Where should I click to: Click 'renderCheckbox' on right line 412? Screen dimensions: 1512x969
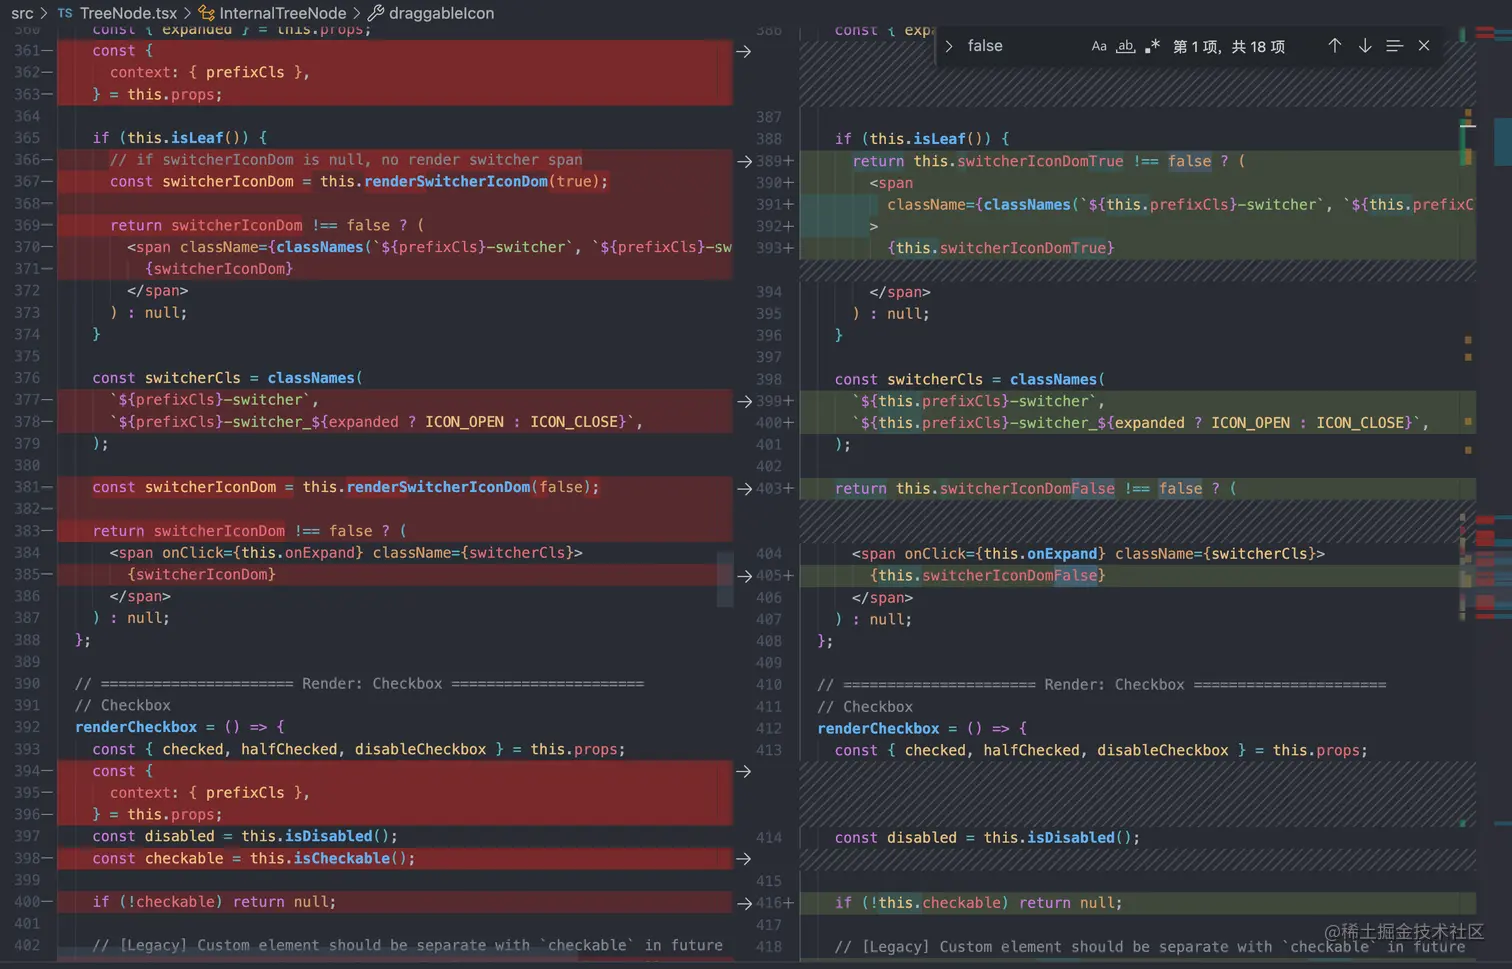[878, 729]
